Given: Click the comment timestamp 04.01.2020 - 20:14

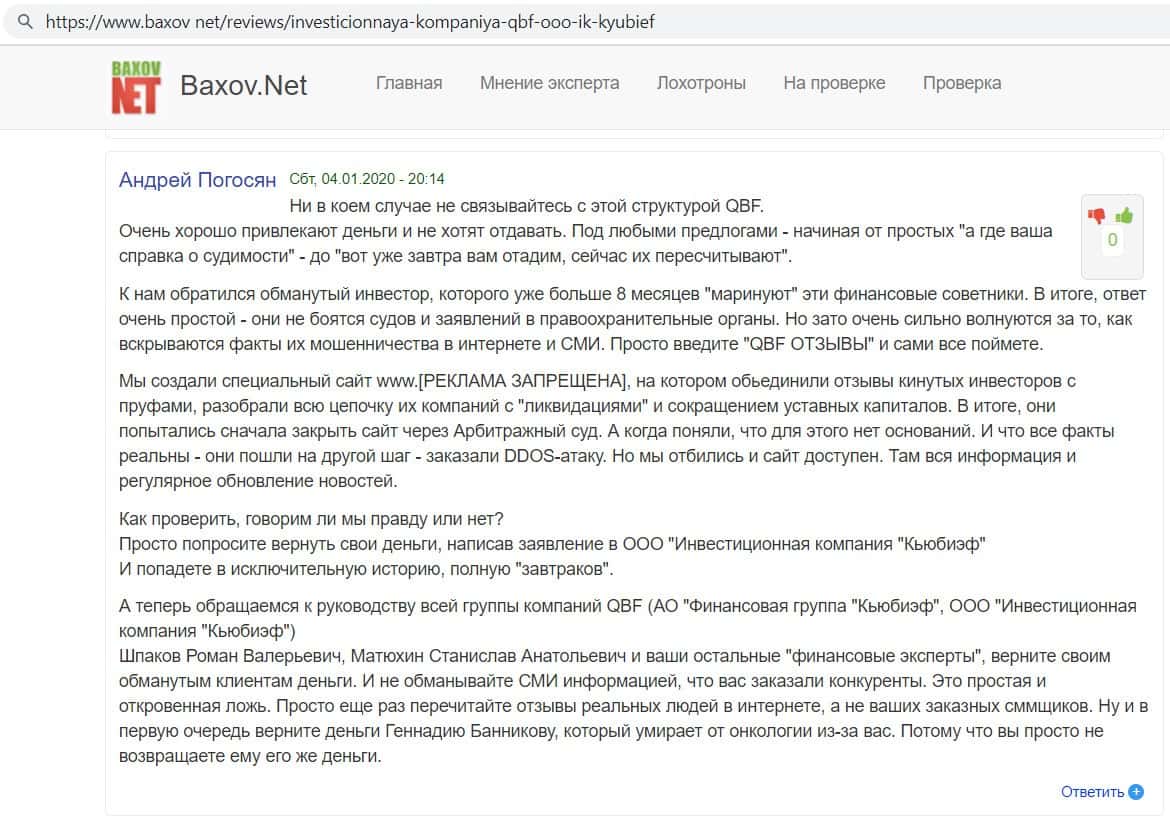Looking at the screenshot, I should [367, 179].
